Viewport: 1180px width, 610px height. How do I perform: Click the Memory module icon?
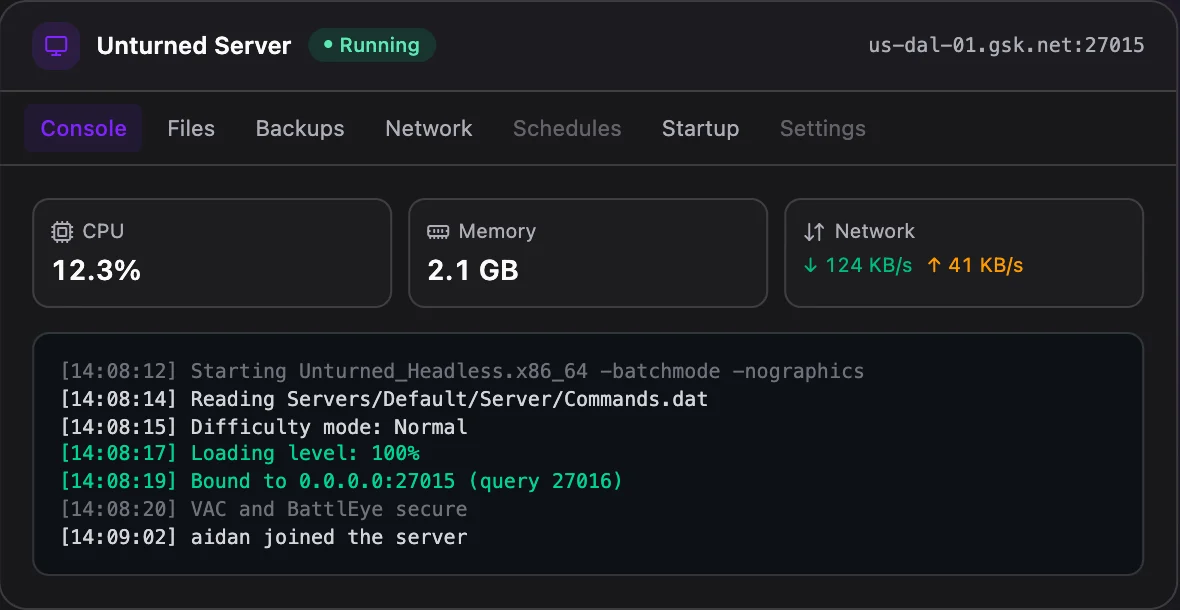438,232
